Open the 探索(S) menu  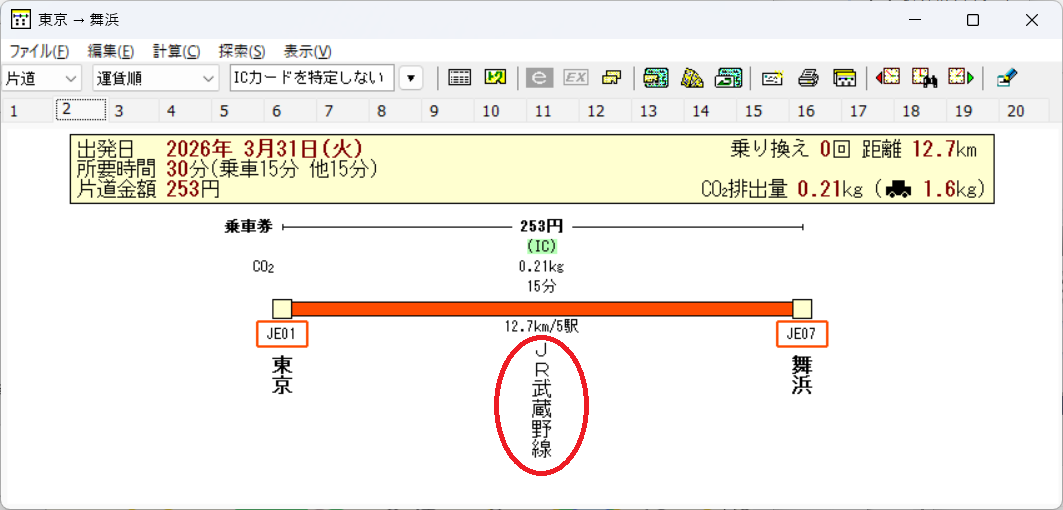pyautogui.click(x=242, y=52)
